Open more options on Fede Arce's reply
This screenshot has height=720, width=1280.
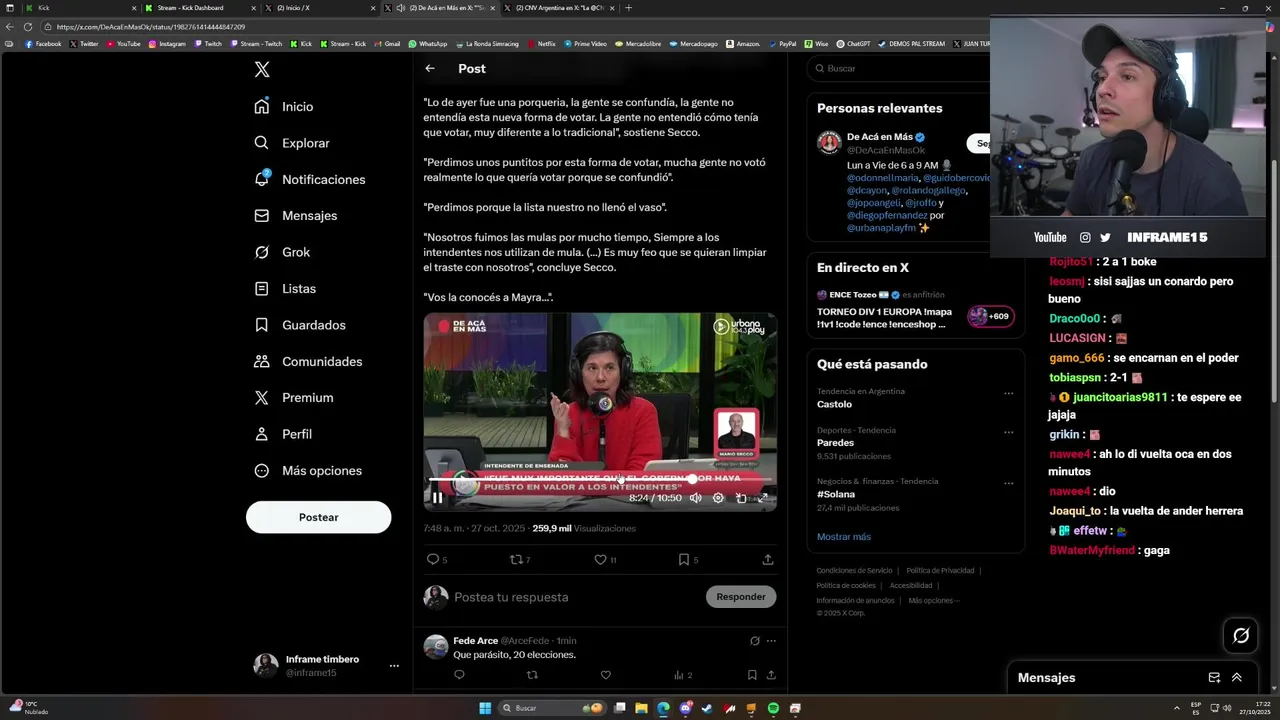771,641
